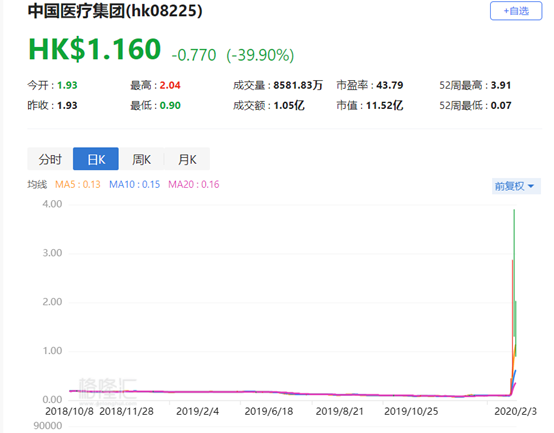Click the 格隆汇 watermark logo on chart
The height and width of the screenshot is (433, 554).
(x=107, y=388)
